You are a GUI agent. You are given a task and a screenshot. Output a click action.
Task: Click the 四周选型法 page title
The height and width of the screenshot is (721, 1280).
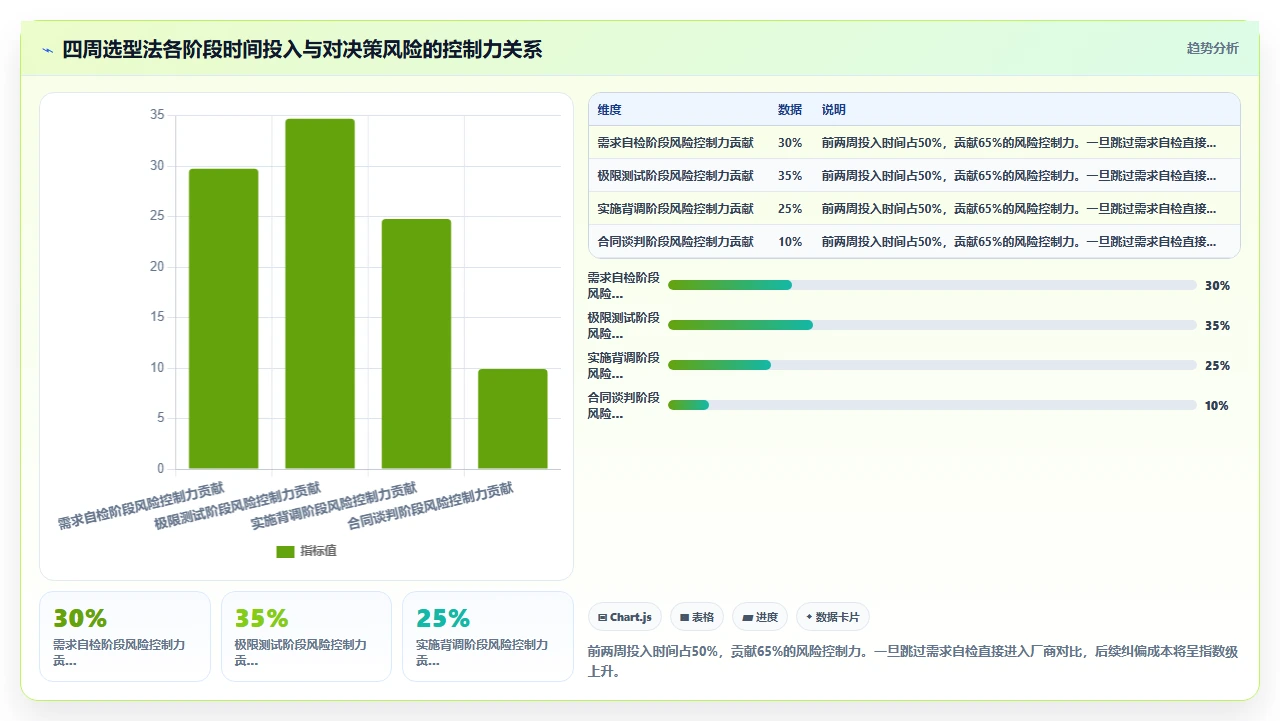302,49
